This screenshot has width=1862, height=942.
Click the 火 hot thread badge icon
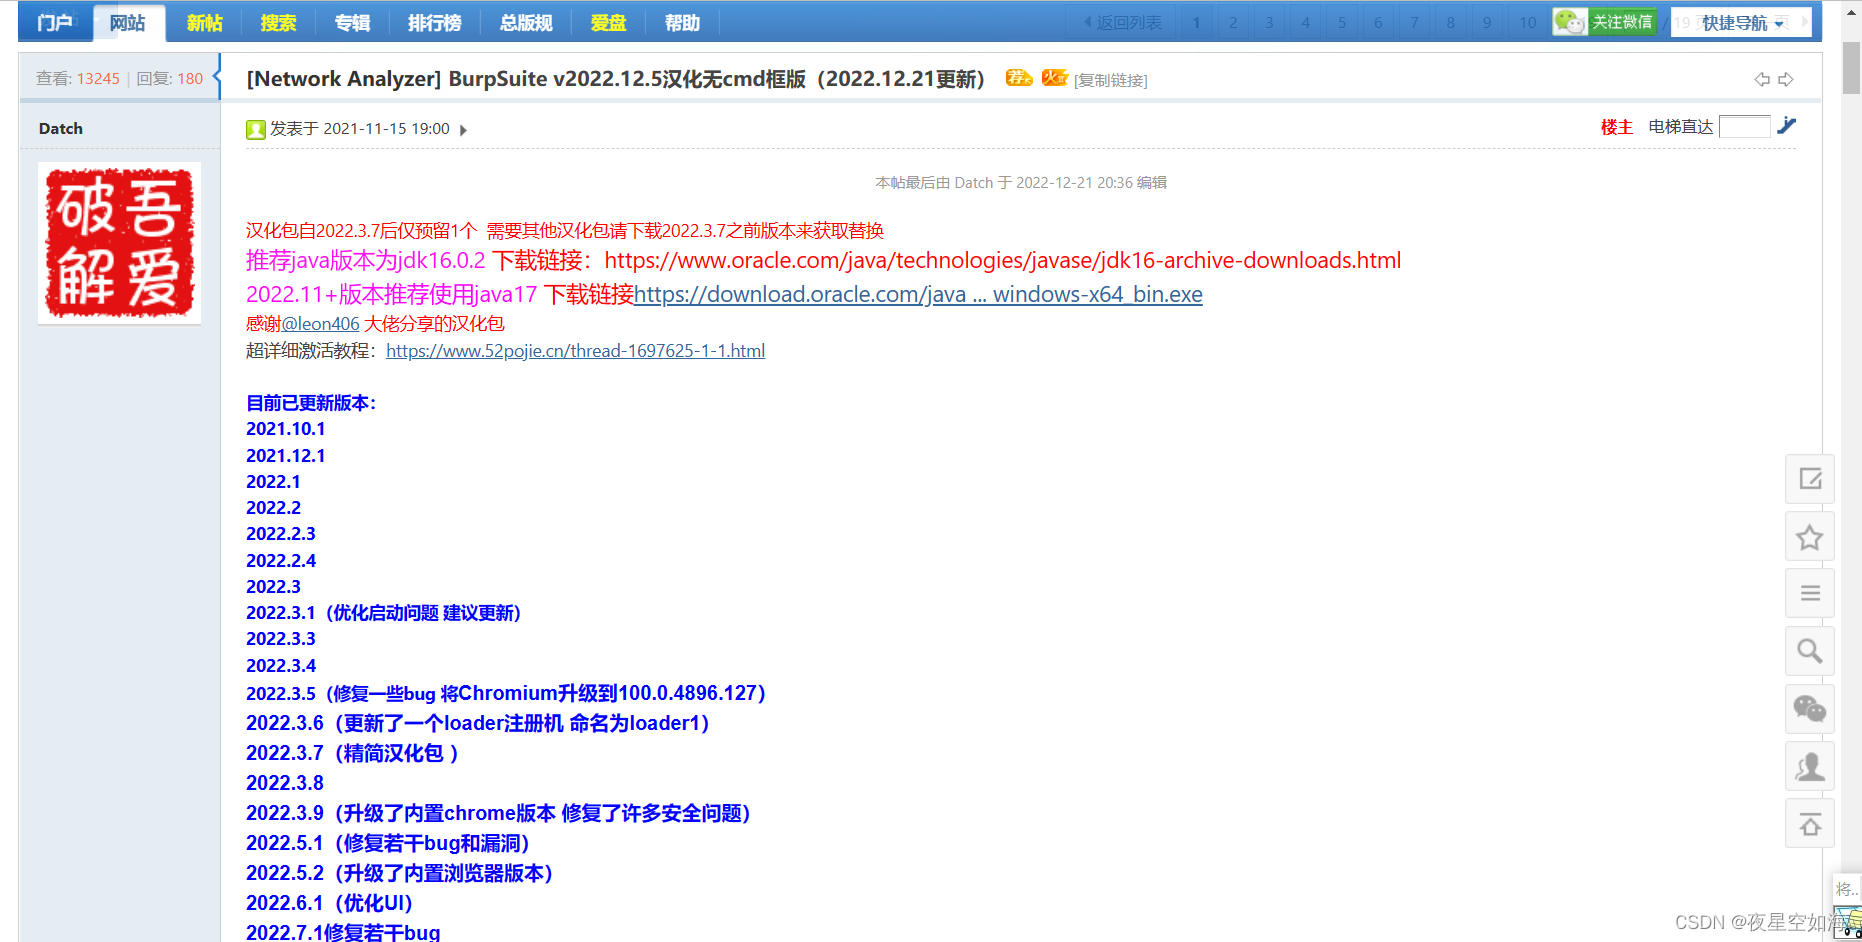pos(1055,78)
